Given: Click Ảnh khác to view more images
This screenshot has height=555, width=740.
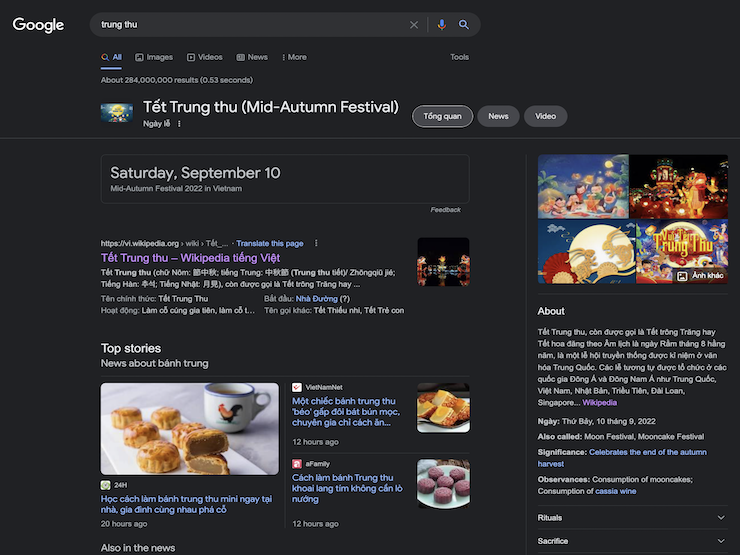Looking at the screenshot, I should point(700,275).
